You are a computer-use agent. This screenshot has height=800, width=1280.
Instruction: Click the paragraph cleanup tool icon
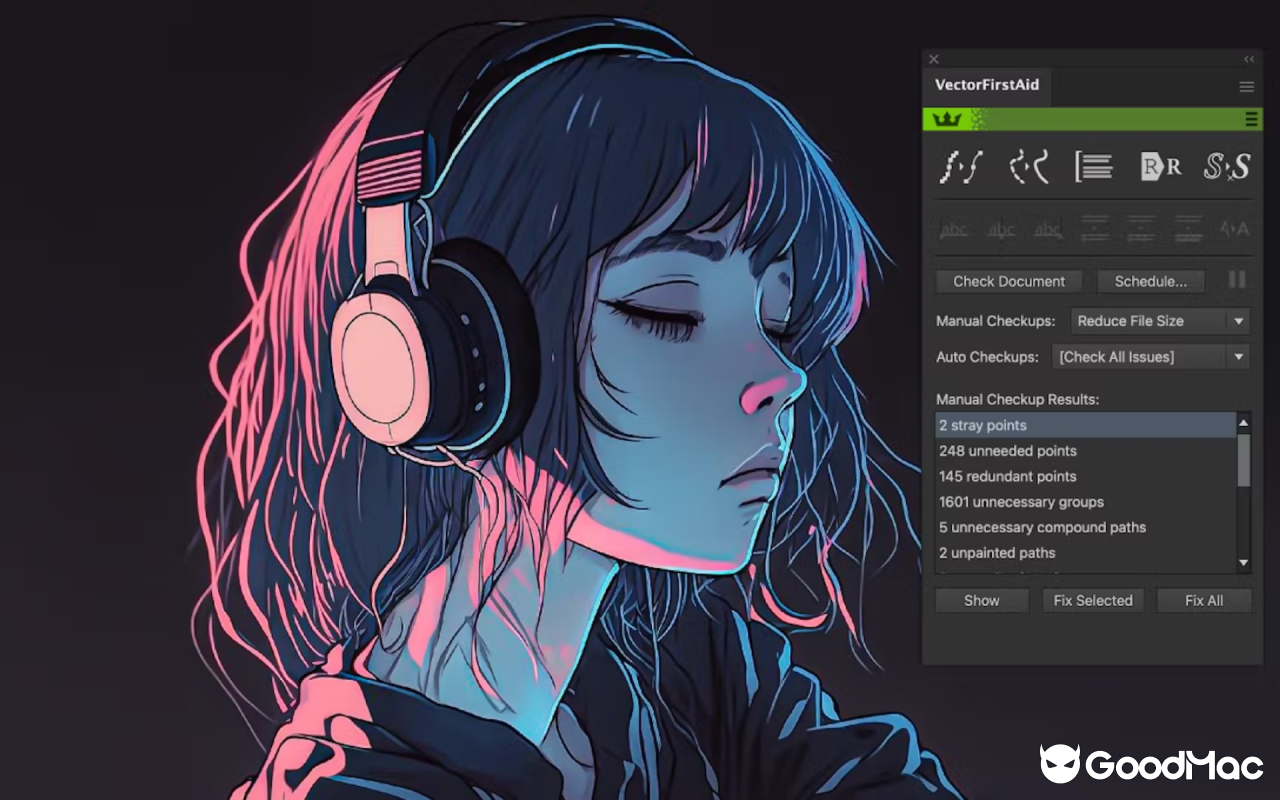click(1093, 167)
